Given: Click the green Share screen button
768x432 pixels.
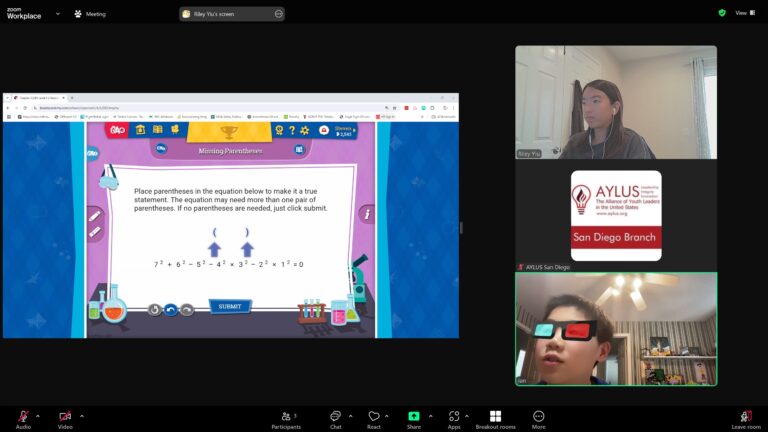Looking at the screenshot, I should (414, 420).
